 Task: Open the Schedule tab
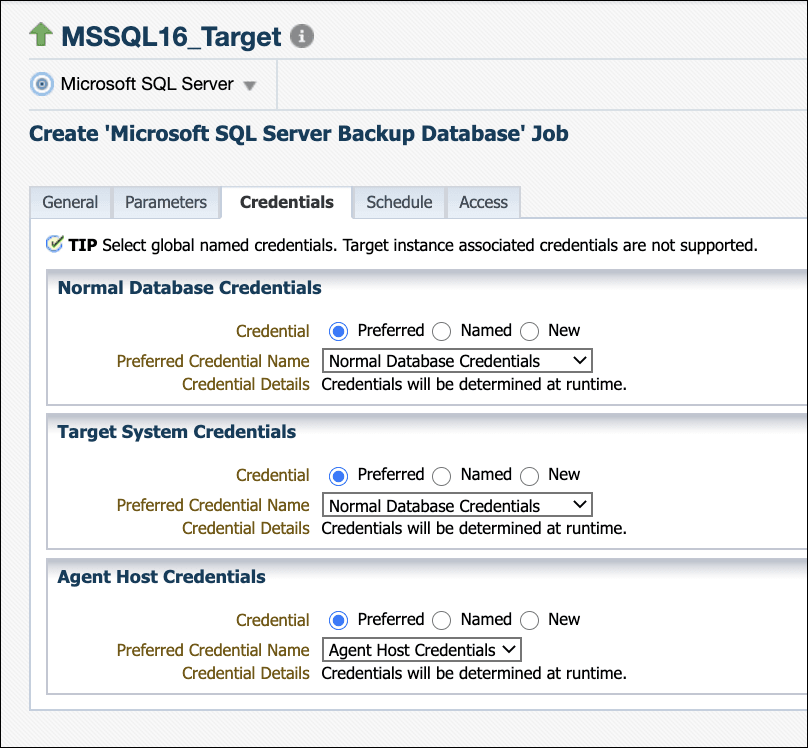(x=399, y=202)
